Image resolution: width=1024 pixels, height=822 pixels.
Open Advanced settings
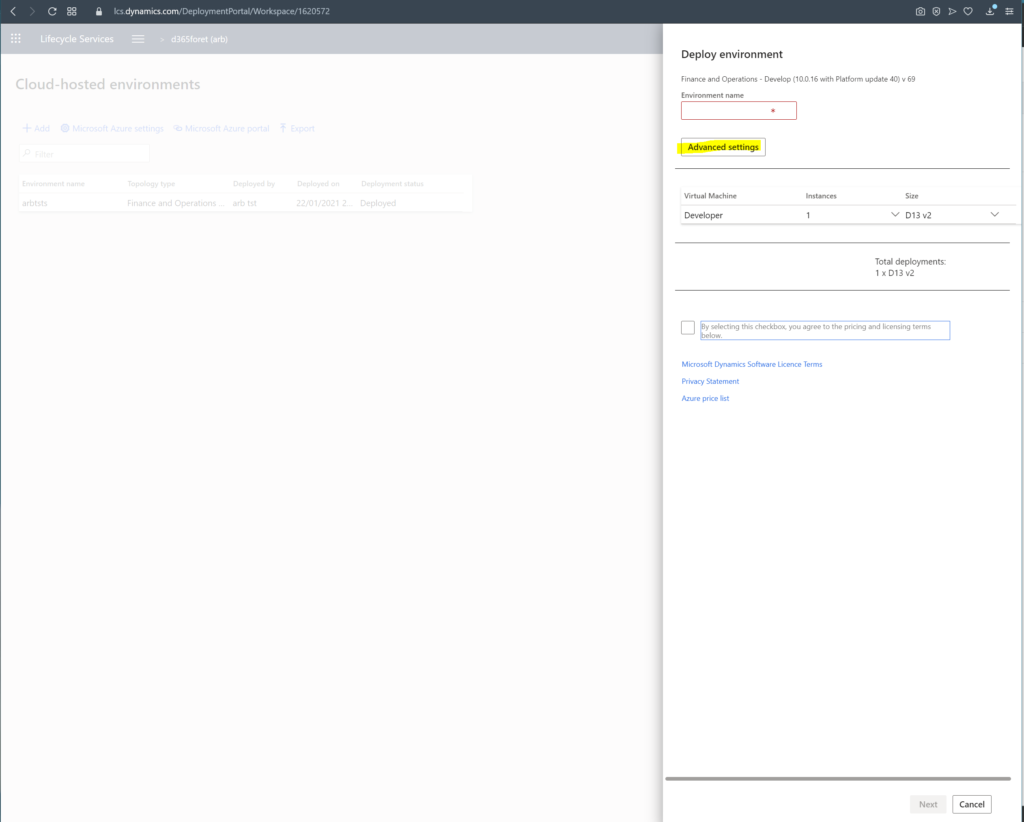point(723,147)
